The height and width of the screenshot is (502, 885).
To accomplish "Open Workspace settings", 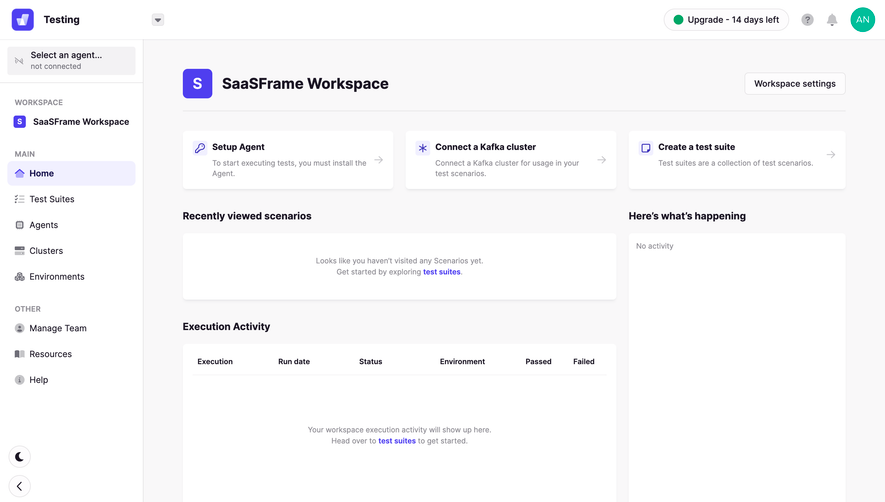I will (795, 84).
